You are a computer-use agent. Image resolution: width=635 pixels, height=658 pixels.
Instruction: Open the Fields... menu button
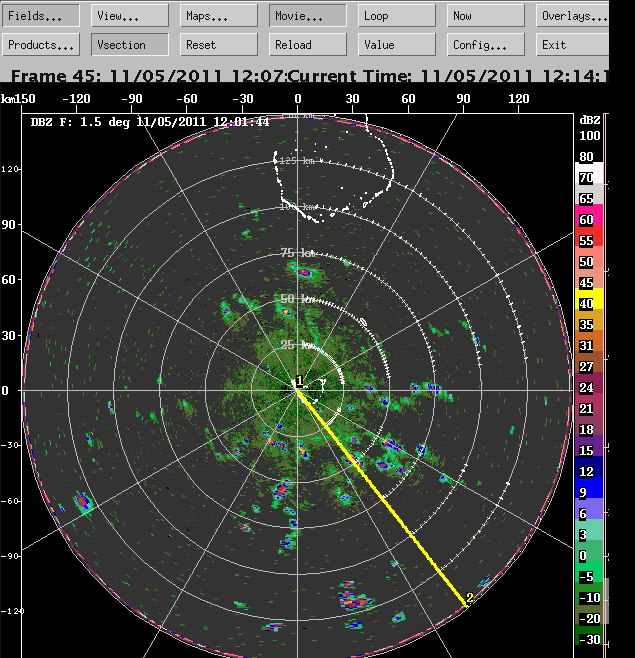(41, 16)
